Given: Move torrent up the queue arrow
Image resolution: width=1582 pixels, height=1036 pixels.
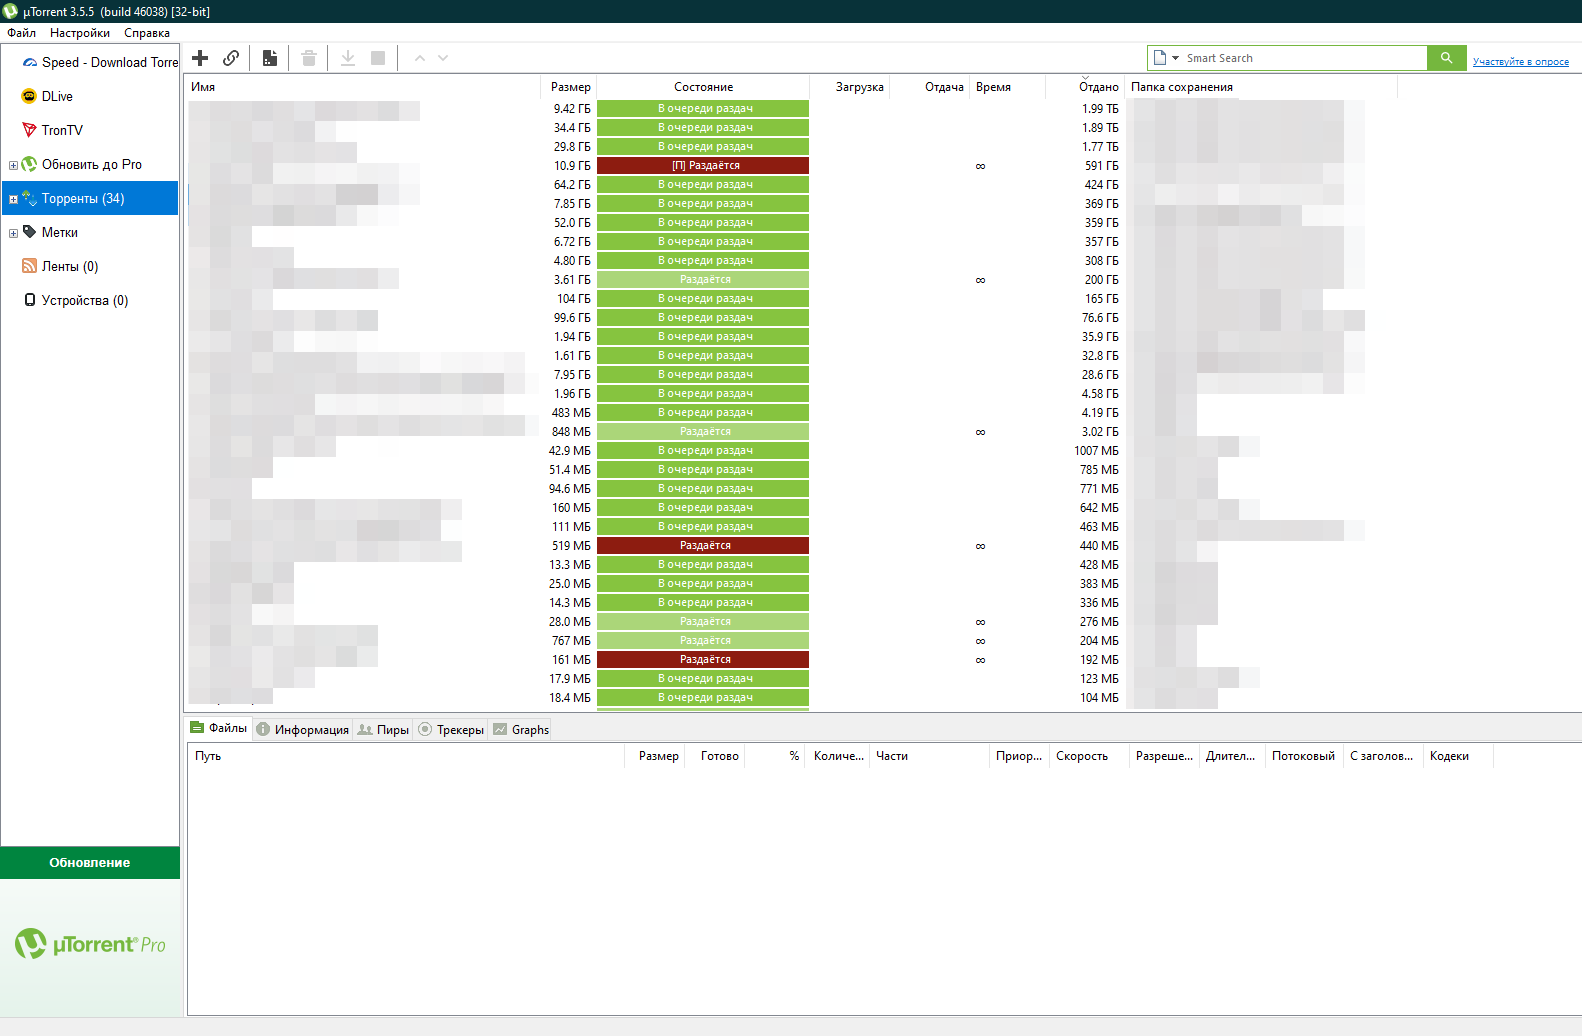Looking at the screenshot, I should click(x=420, y=58).
